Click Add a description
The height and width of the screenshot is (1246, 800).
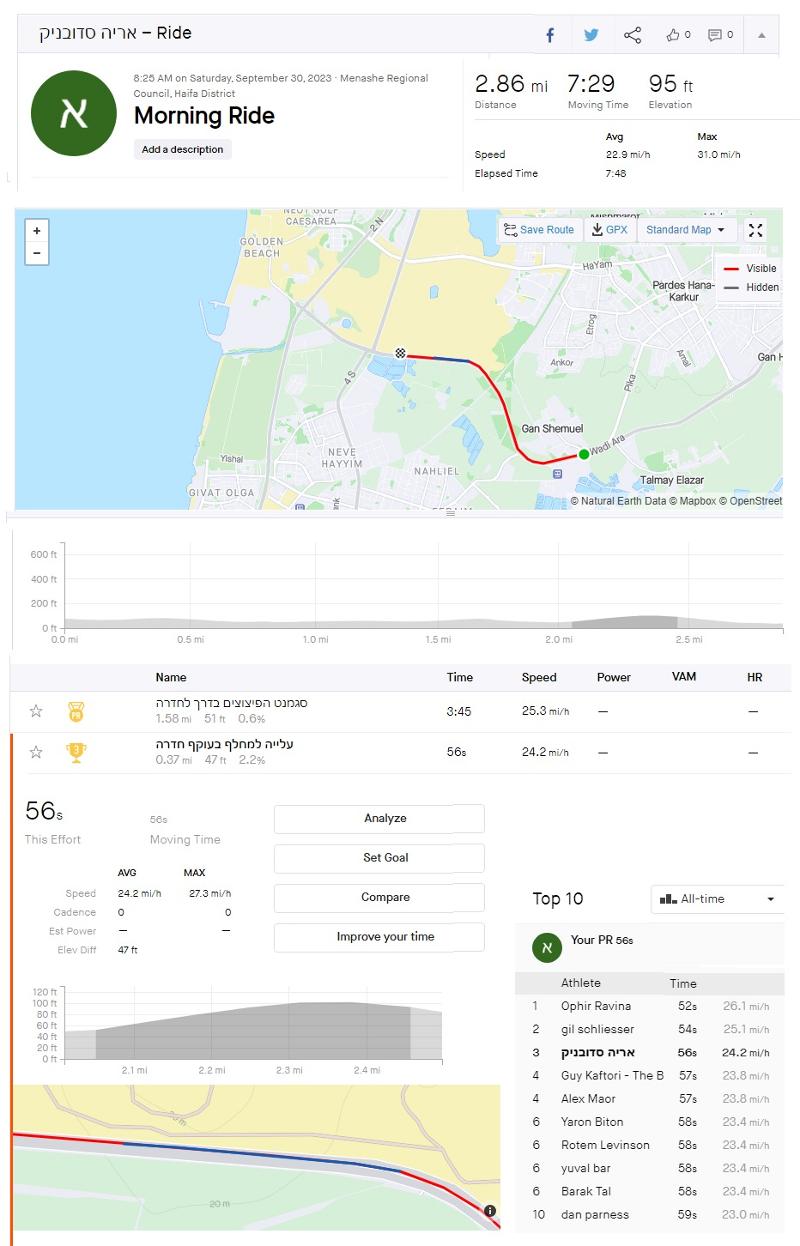pyautogui.click(x=182, y=150)
